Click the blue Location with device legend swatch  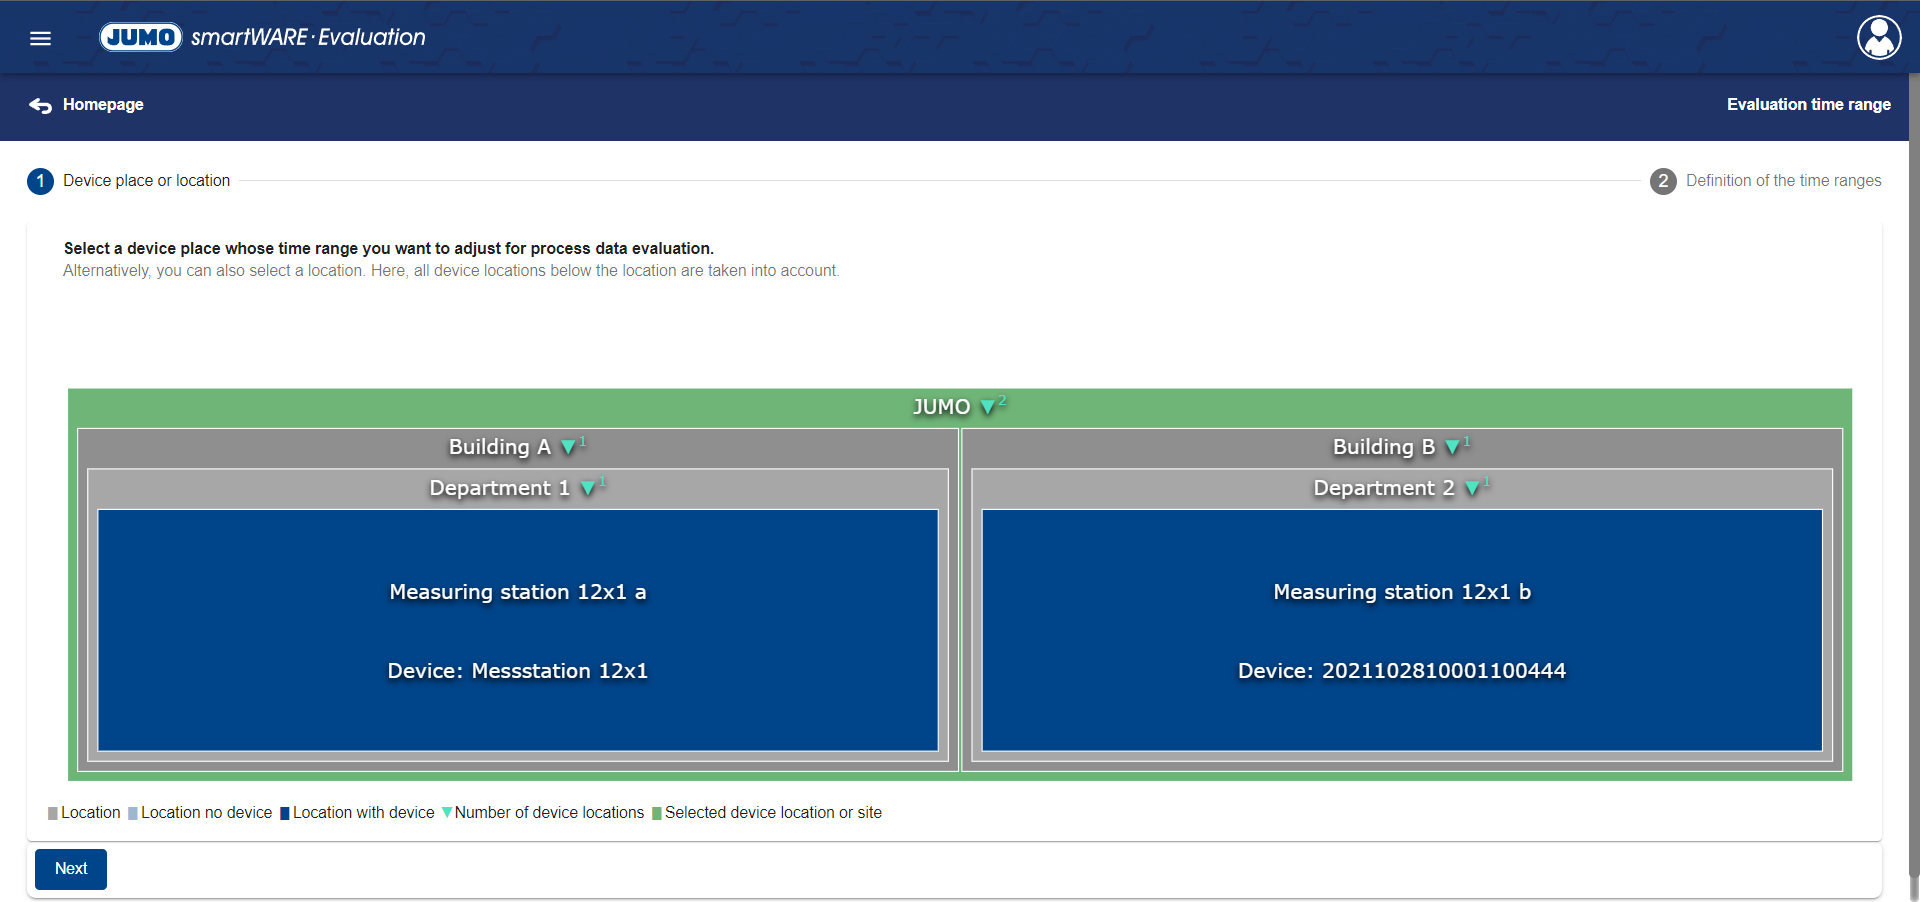(x=285, y=813)
